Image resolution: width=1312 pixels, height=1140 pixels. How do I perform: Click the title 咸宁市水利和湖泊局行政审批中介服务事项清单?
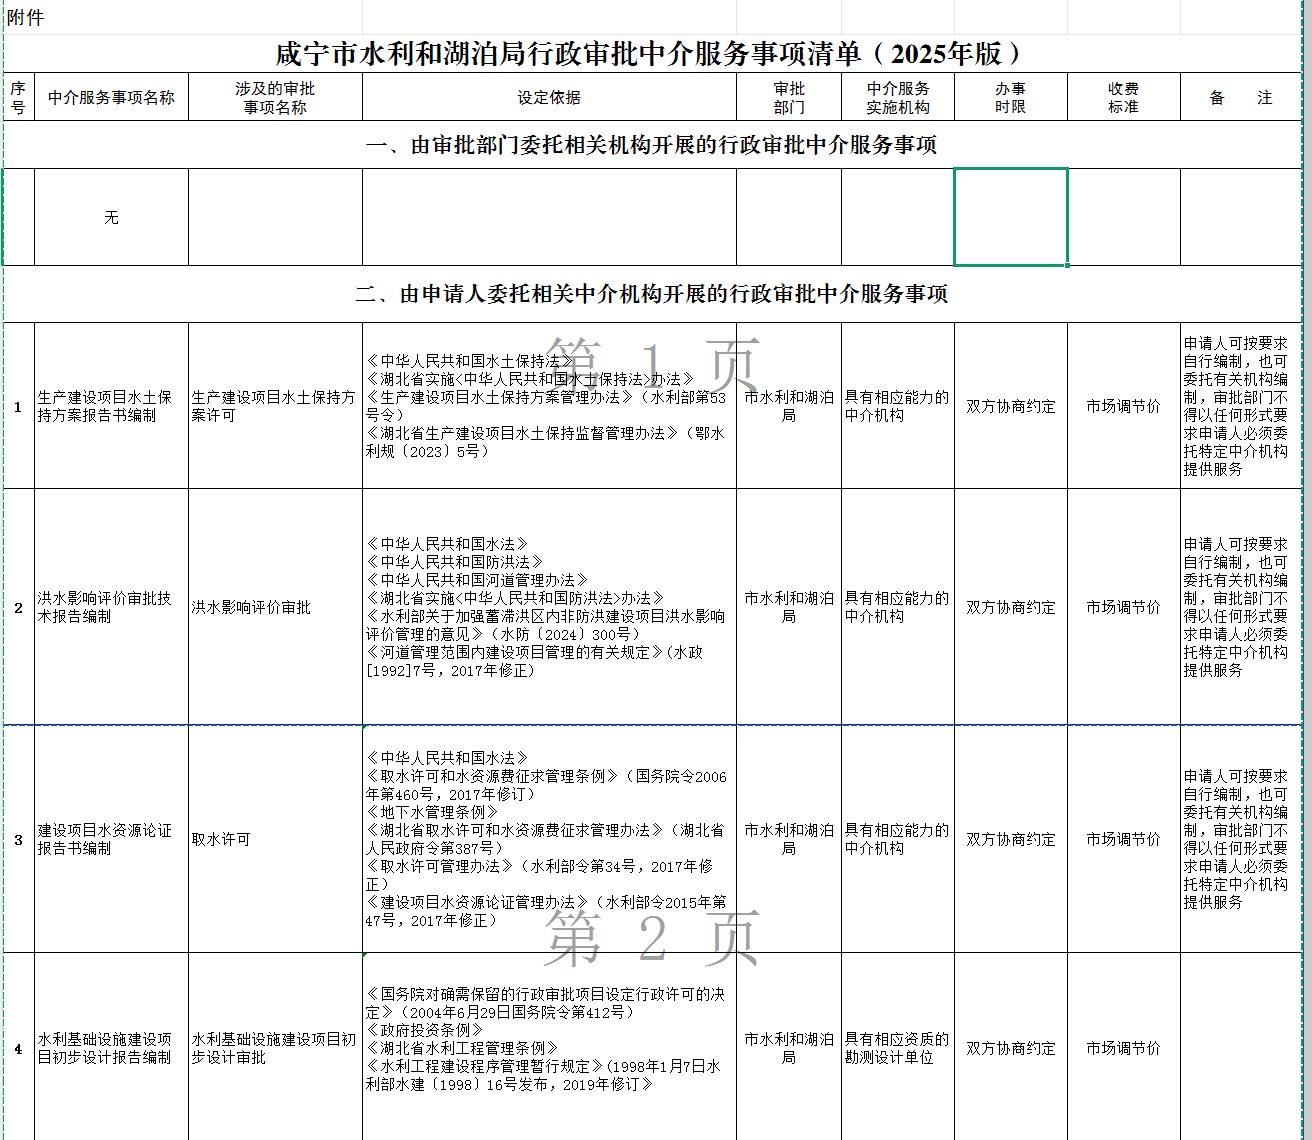click(650, 54)
